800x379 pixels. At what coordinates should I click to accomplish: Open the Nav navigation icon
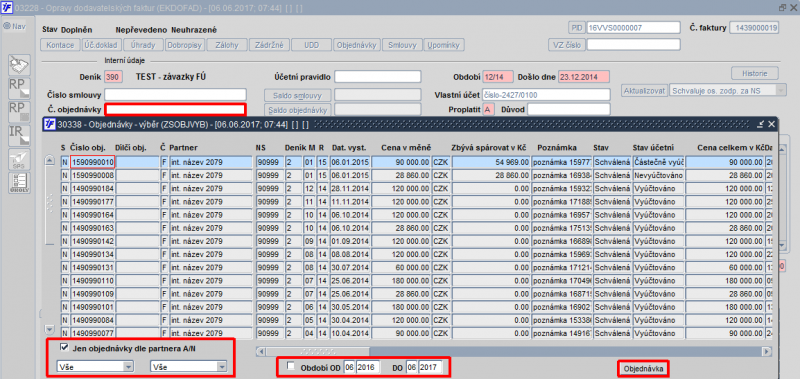tap(14, 27)
